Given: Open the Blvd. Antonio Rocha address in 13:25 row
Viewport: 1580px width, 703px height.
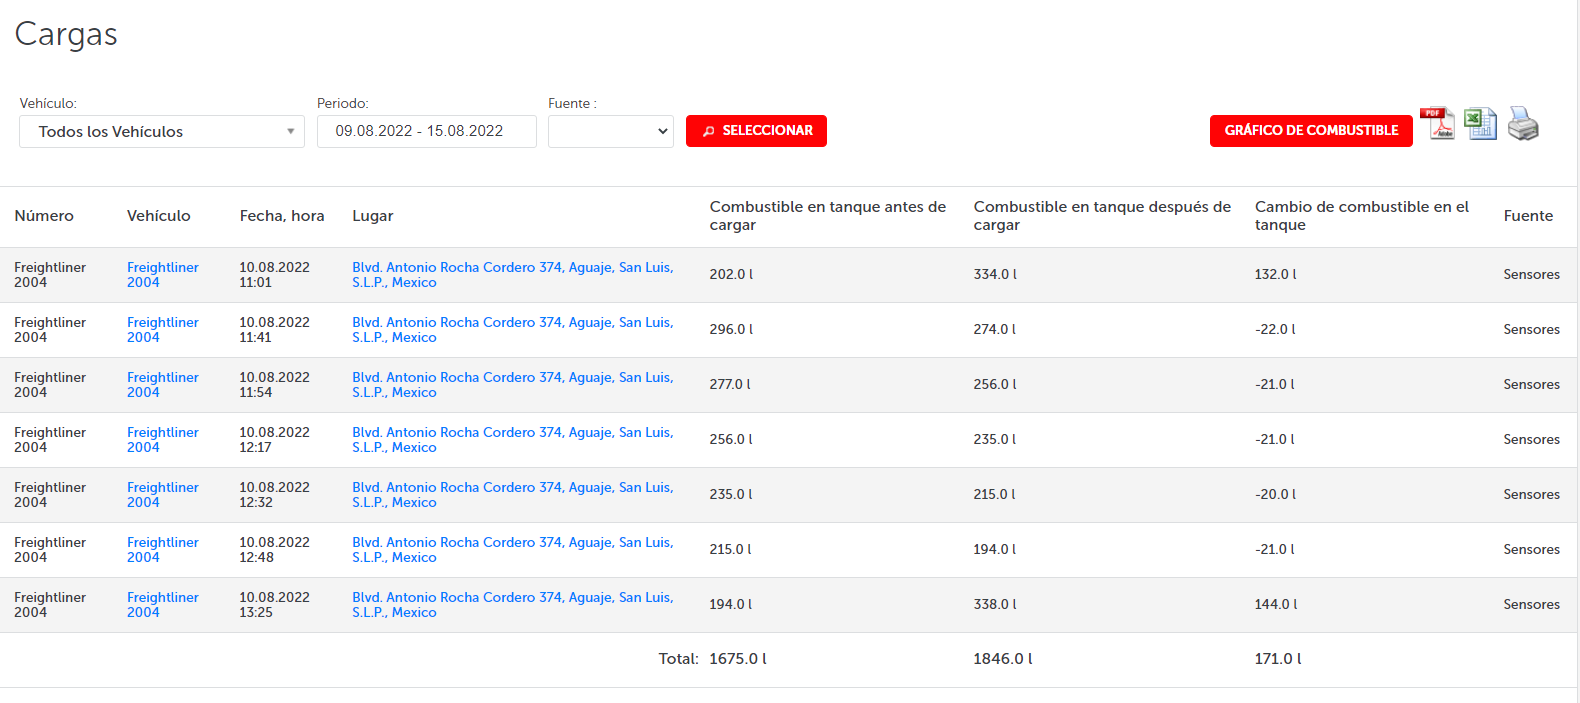Looking at the screenshot, I should click(x=513, y=605).
